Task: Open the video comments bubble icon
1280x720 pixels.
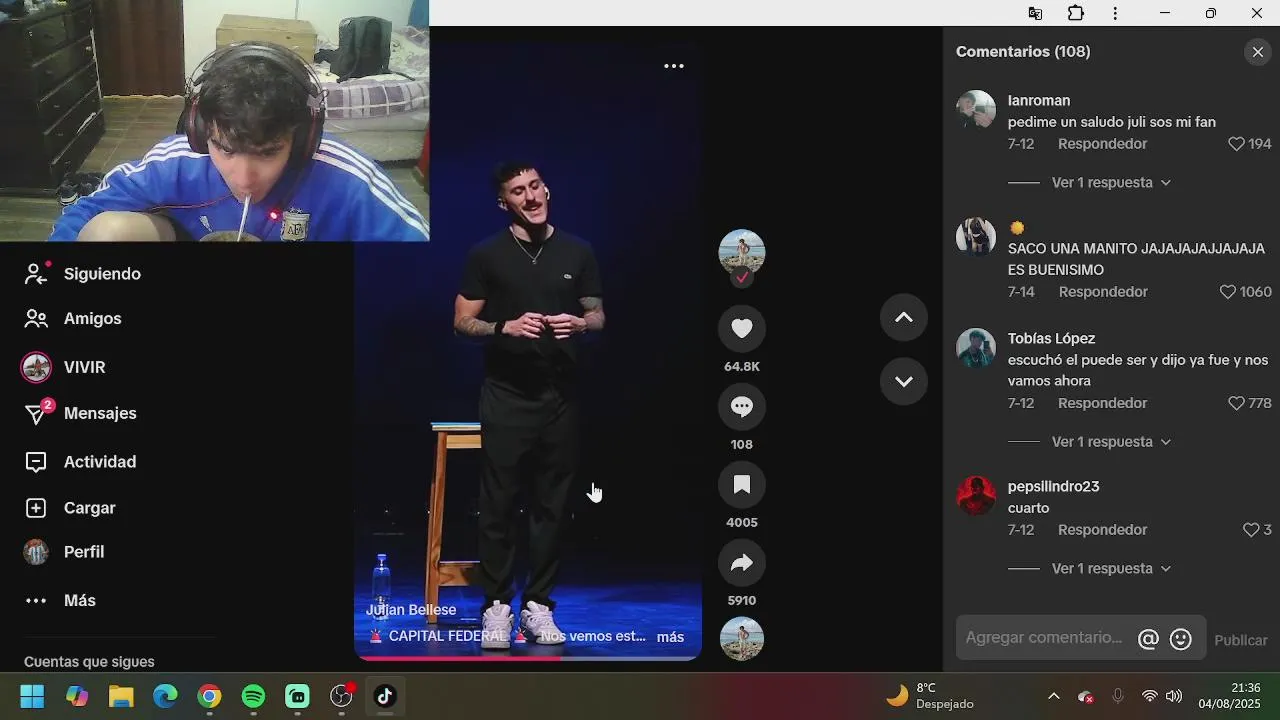Action: (x=742, y=406)
